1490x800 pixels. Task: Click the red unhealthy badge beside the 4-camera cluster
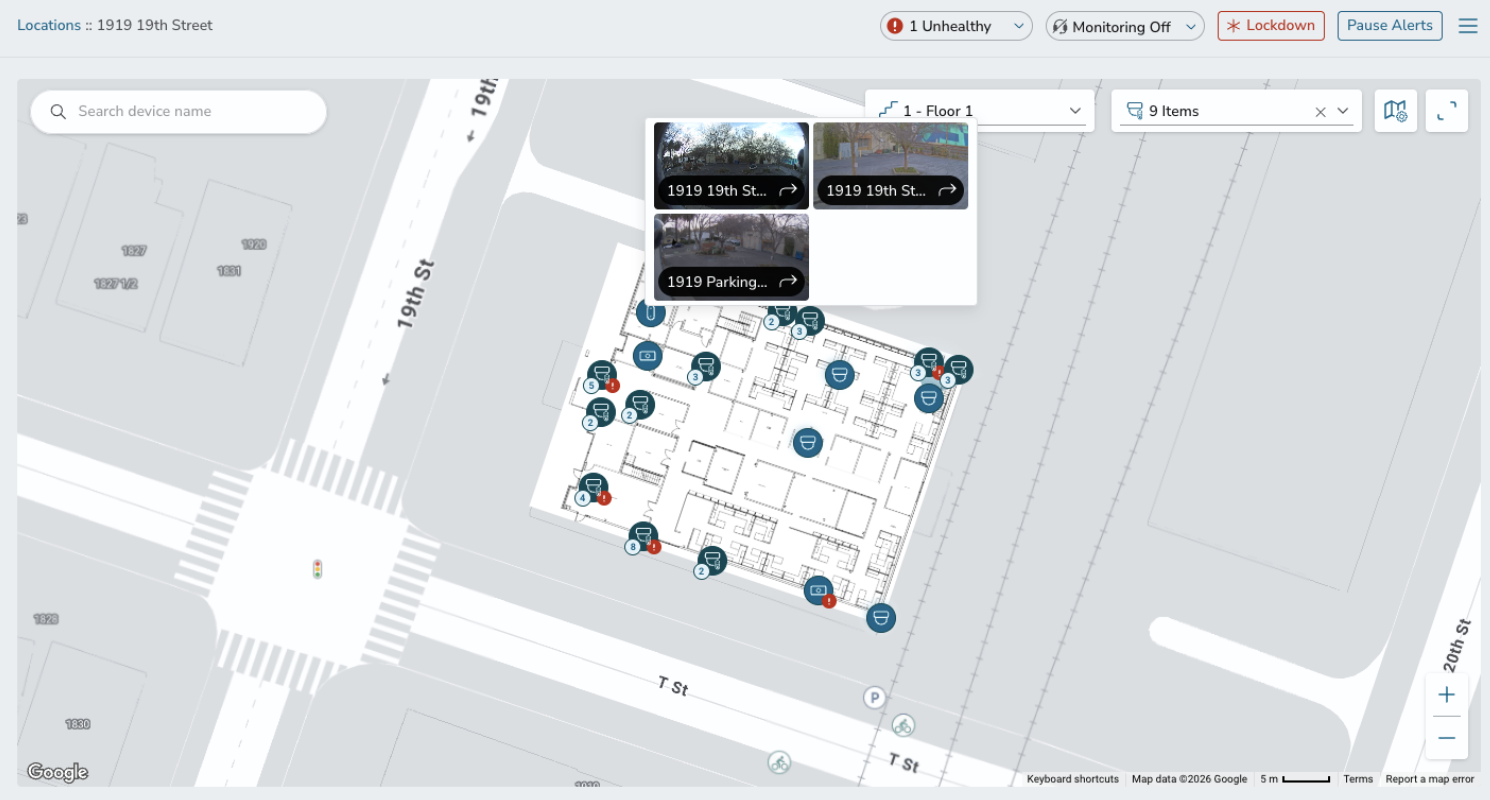coord(604,498)
